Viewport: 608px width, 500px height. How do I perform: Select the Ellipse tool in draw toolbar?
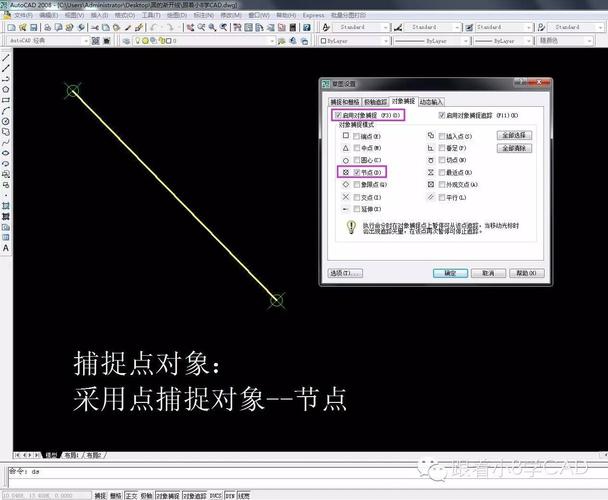pyautogui.click(x=6, y=153)
